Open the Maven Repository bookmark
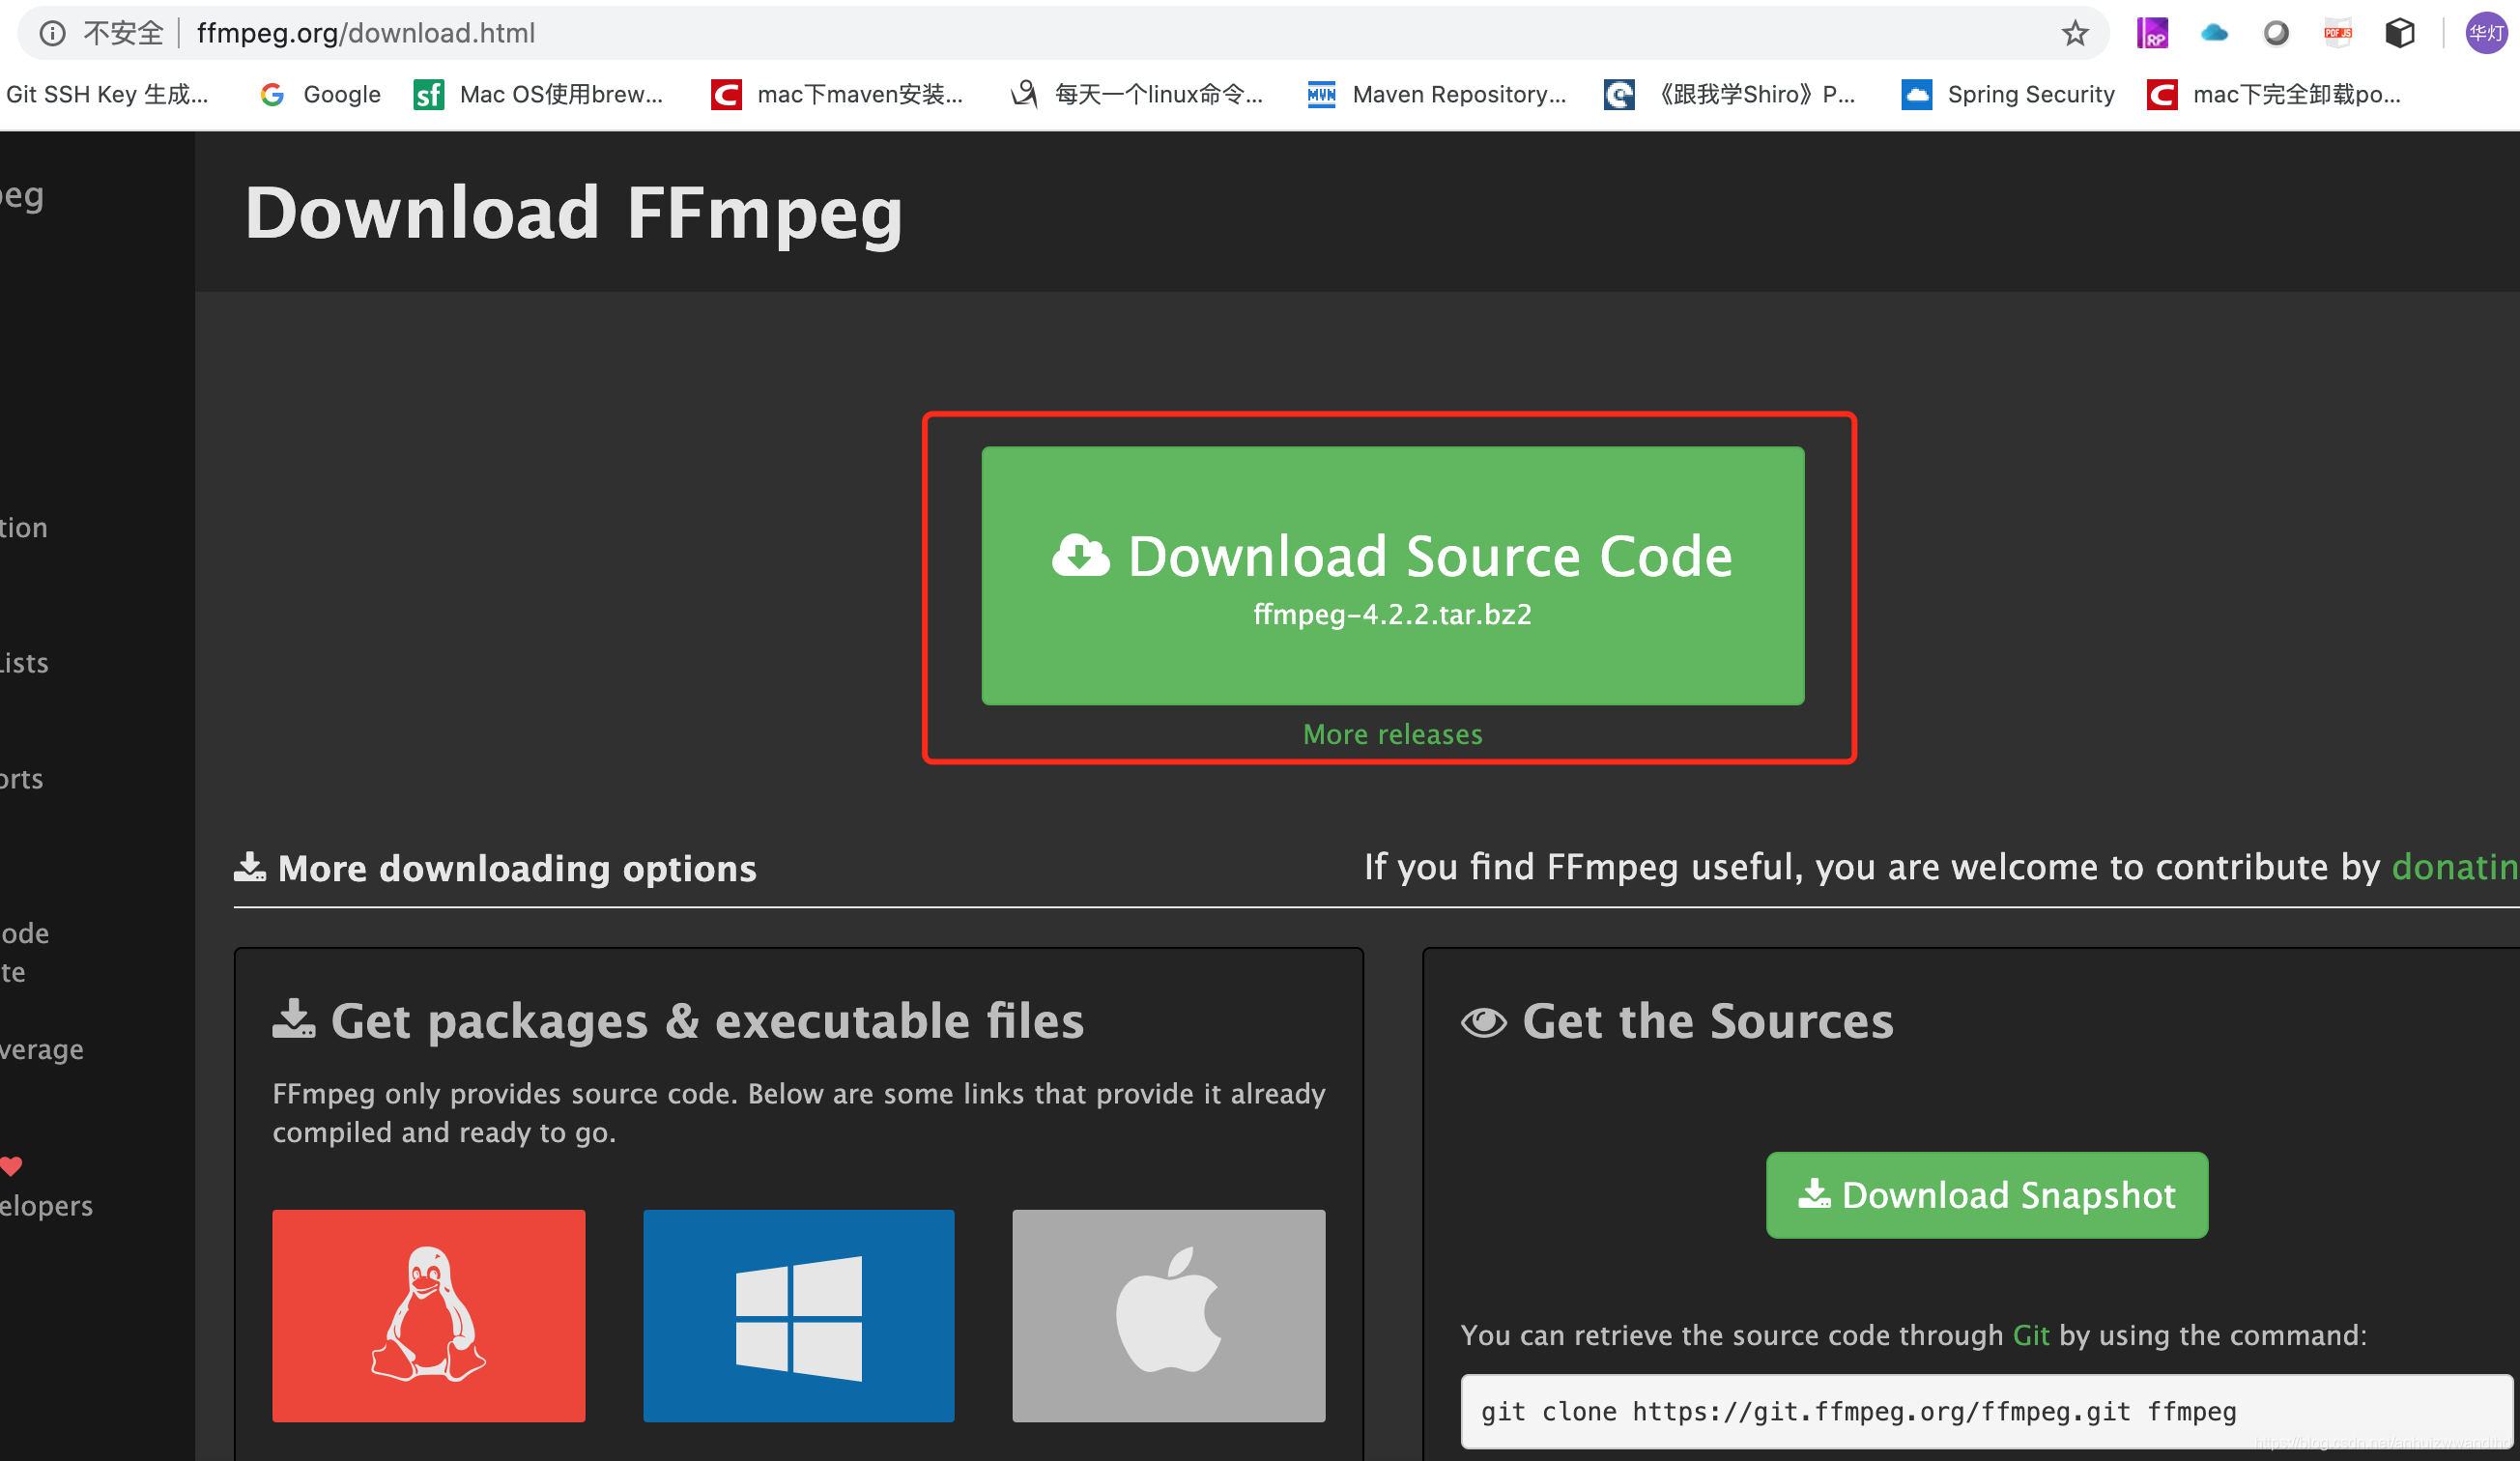The height and width of the screenshot is (1461, 2520). point(1436,94)
